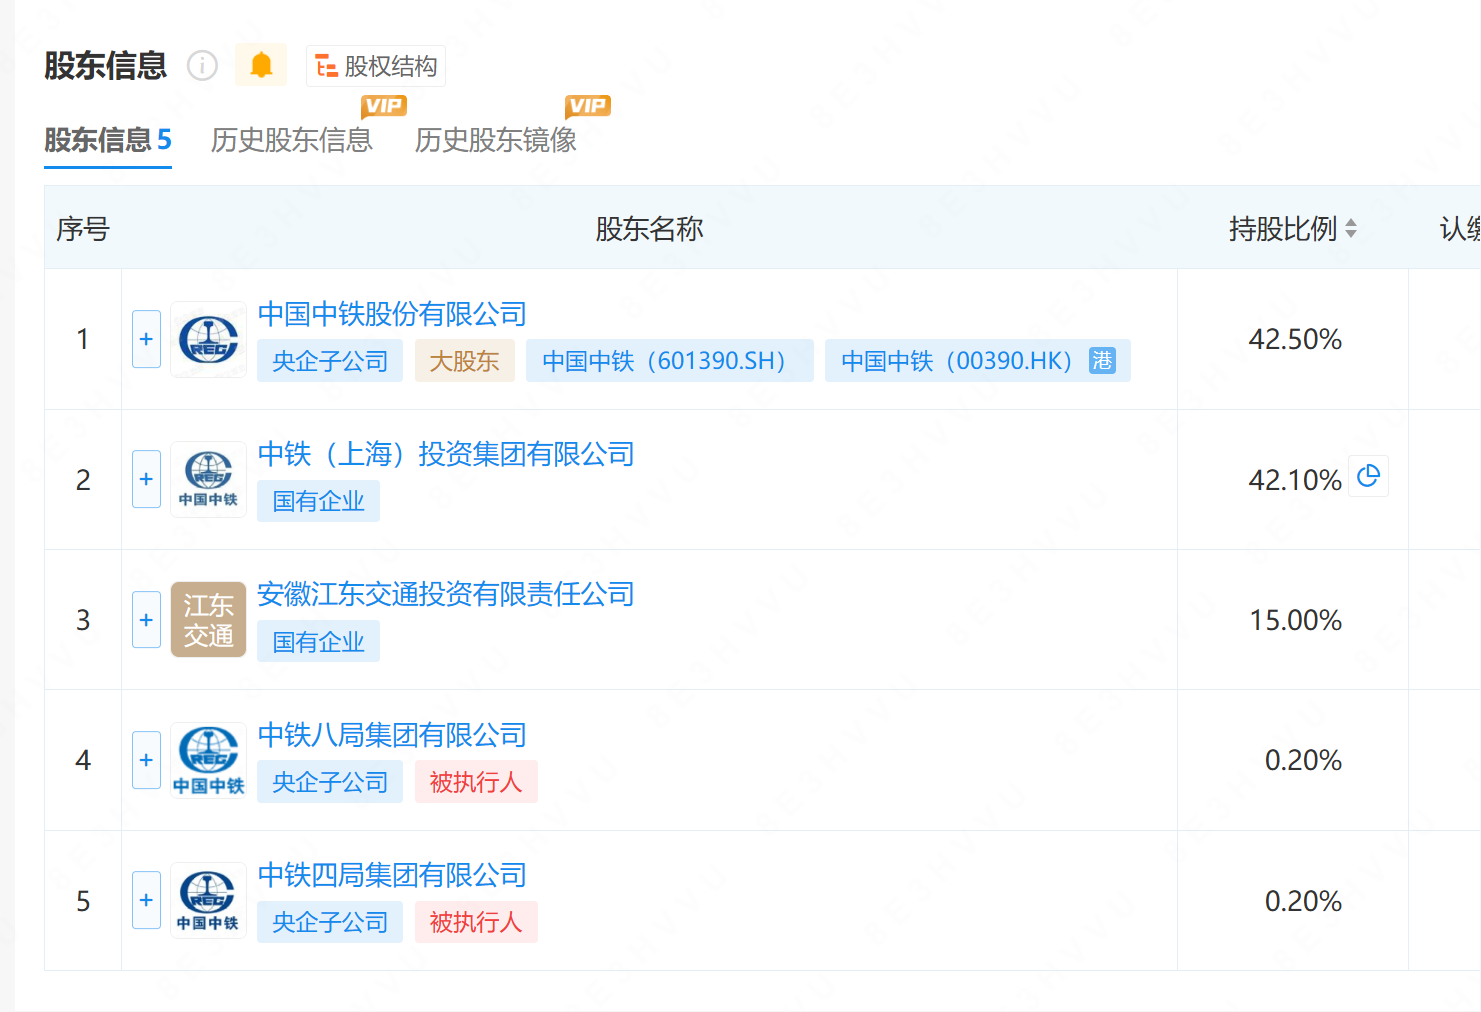This screenshot has width=1481, height=1012.
Task: Click the 江东交通 logo thumbnail
Action: click(x=208, y=620)
